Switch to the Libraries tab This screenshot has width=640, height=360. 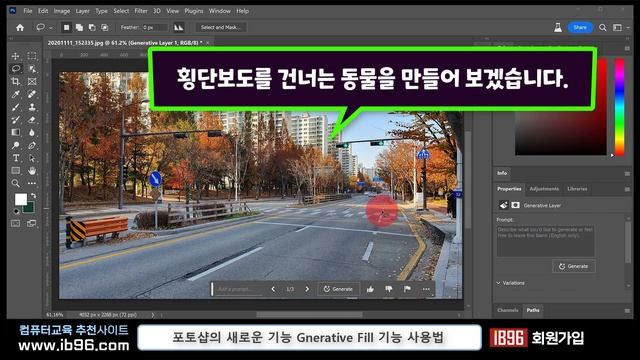tap(577, 189)
